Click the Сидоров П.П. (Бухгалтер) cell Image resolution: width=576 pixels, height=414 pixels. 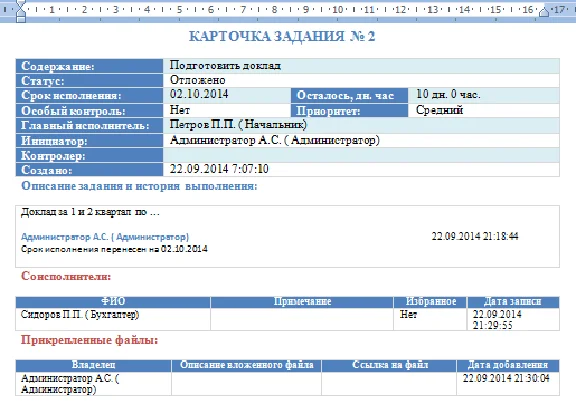(x=113, y=319)
